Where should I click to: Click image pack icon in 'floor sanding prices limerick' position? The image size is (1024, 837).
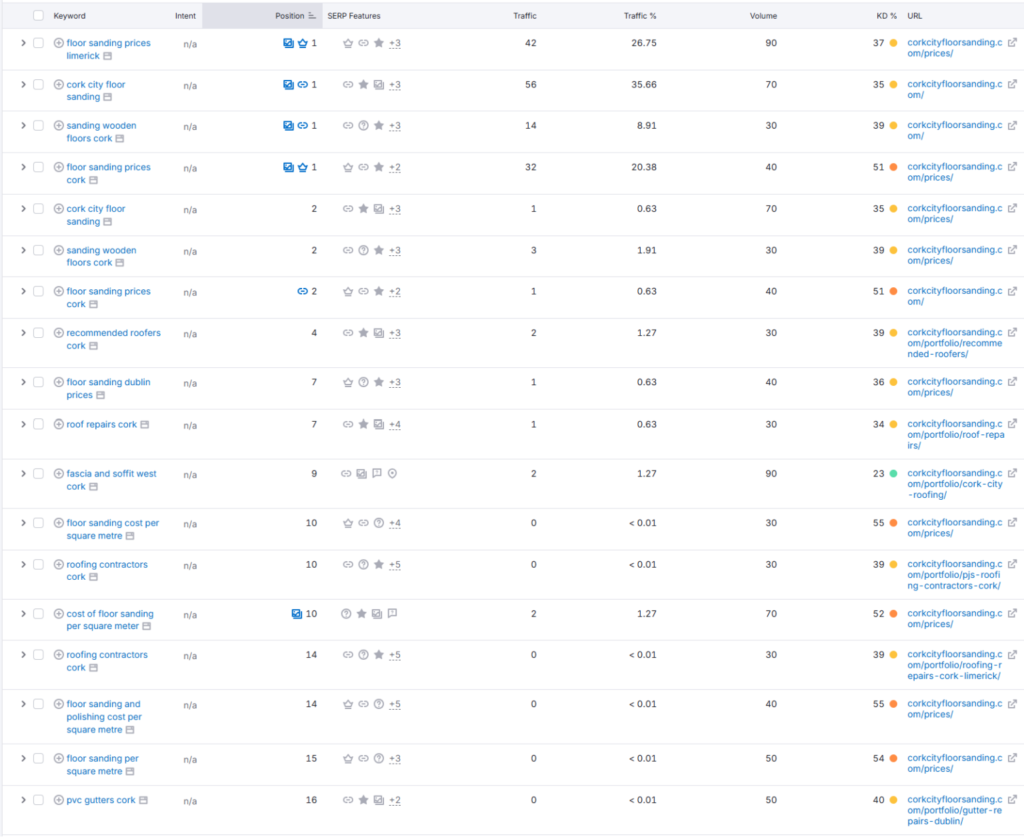288,43
